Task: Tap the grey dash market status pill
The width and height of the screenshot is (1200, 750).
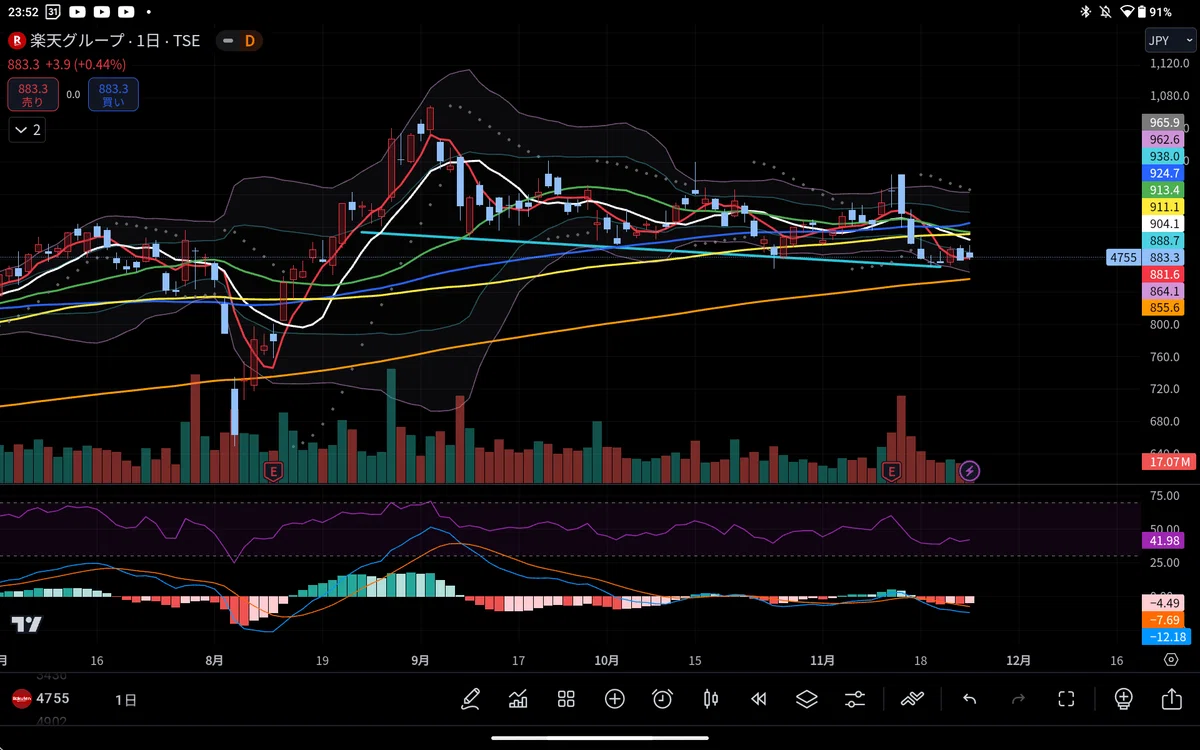Action: coord(228,41)
